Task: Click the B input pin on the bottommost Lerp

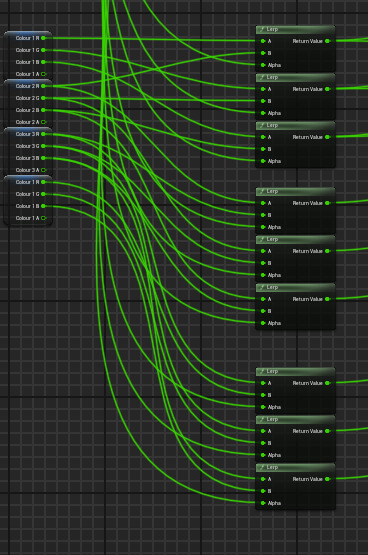Action: [x=263, y=491]
